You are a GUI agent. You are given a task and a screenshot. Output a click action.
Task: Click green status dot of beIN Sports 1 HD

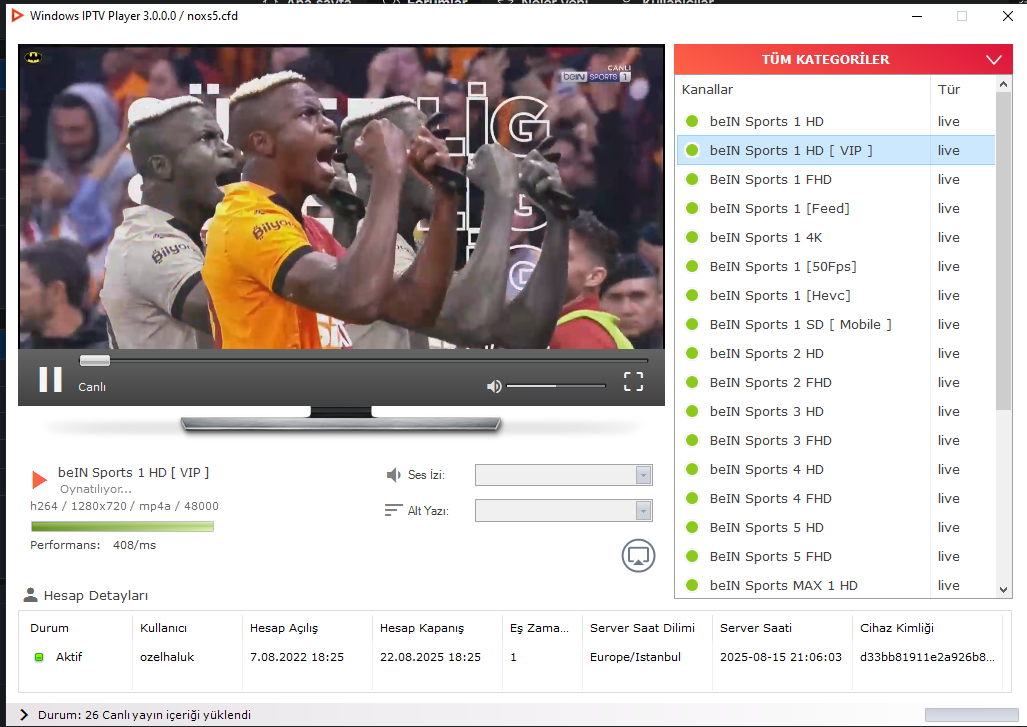click(x=692, y=121)
